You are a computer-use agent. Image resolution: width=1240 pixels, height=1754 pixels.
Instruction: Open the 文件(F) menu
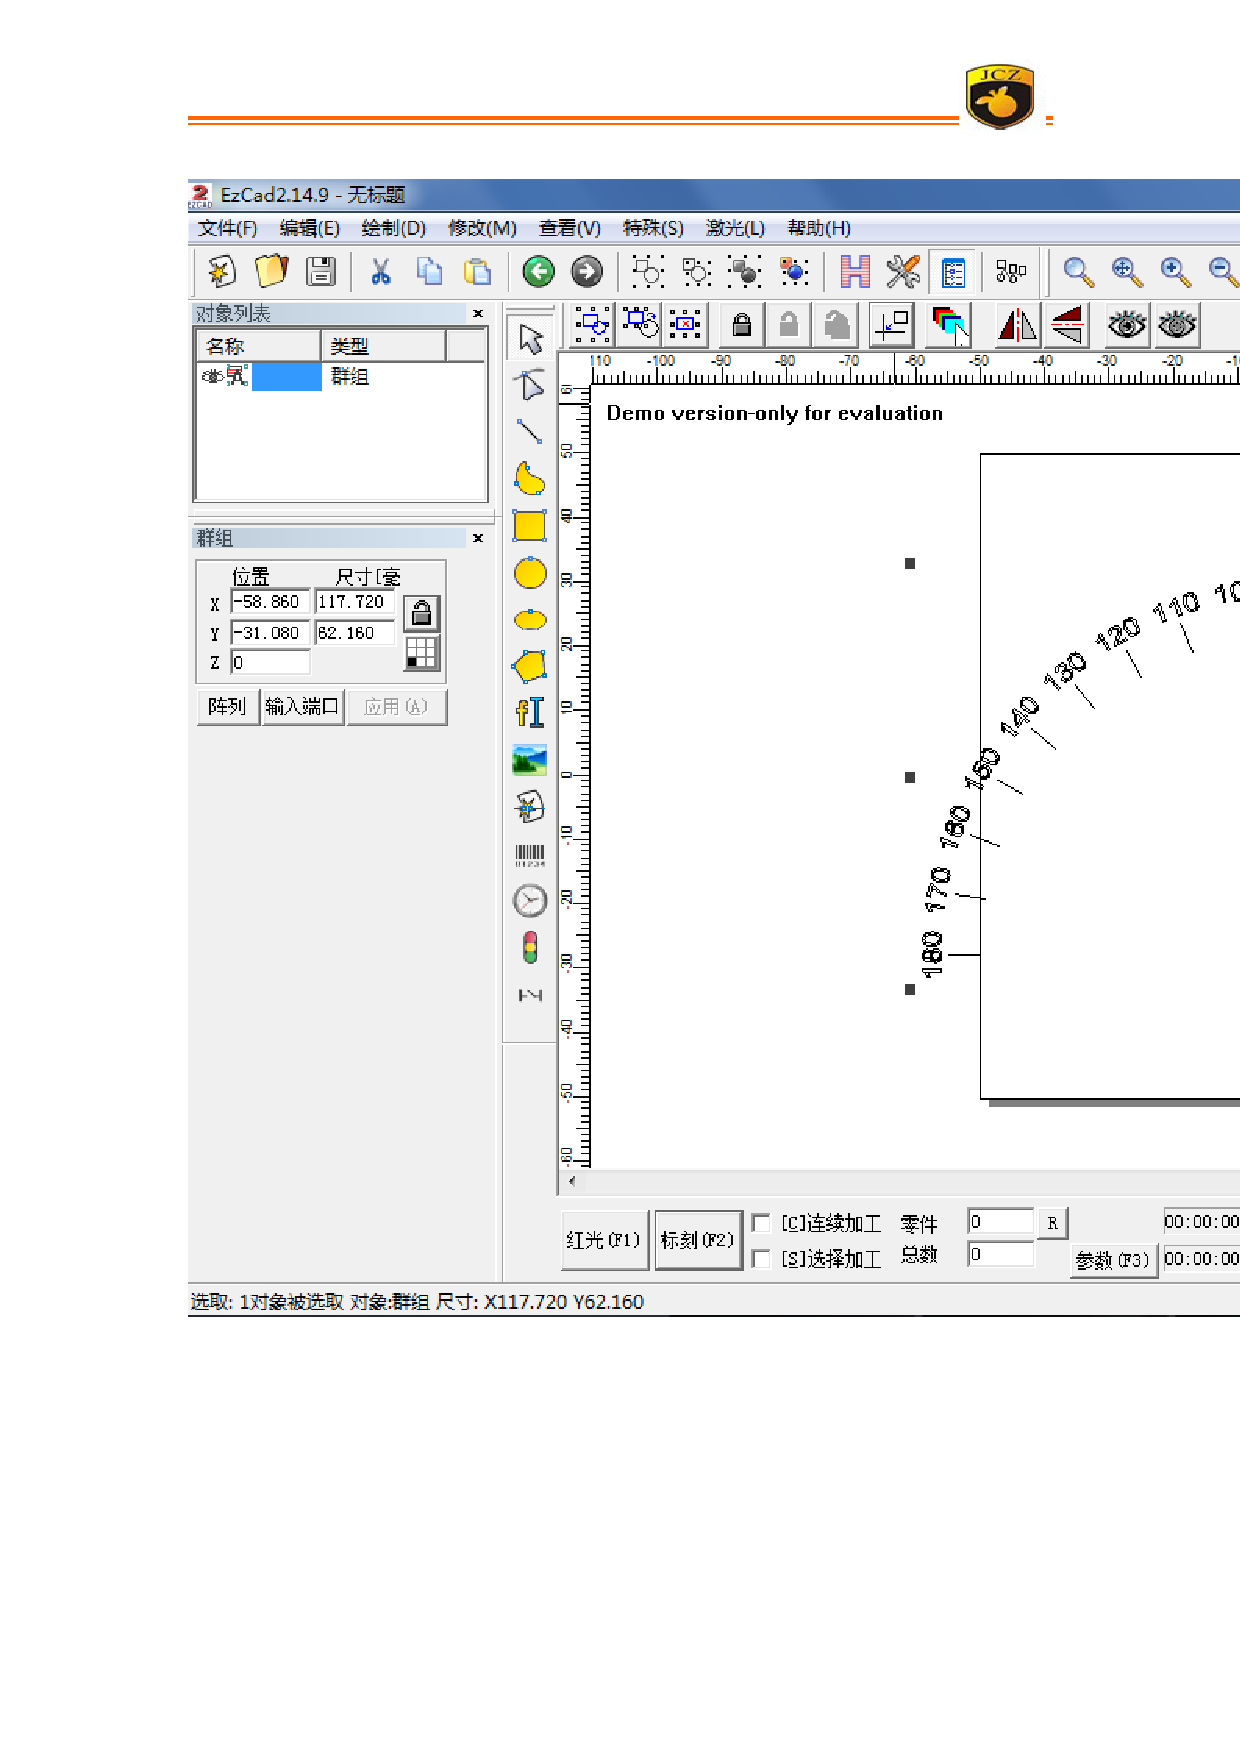pyautogui.click(x=227, y=228)
